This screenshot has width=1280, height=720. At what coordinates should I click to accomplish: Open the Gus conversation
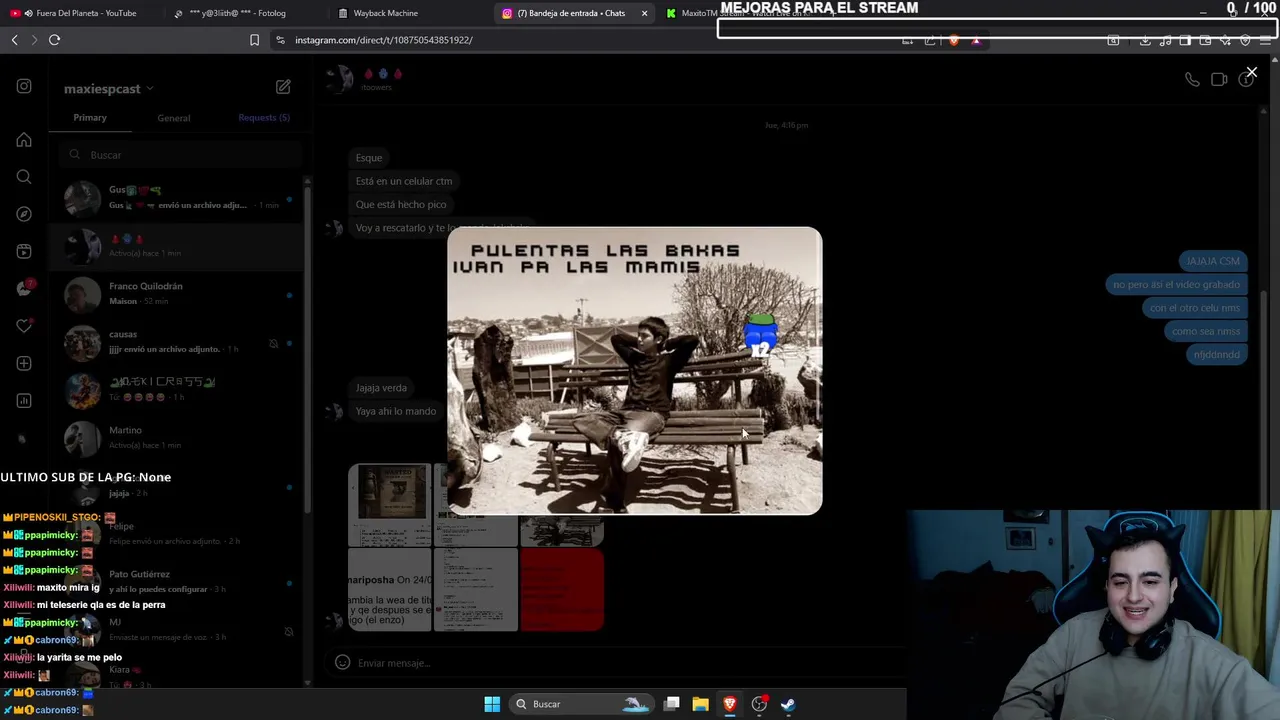pyautogui.click(x=177, y=197)
